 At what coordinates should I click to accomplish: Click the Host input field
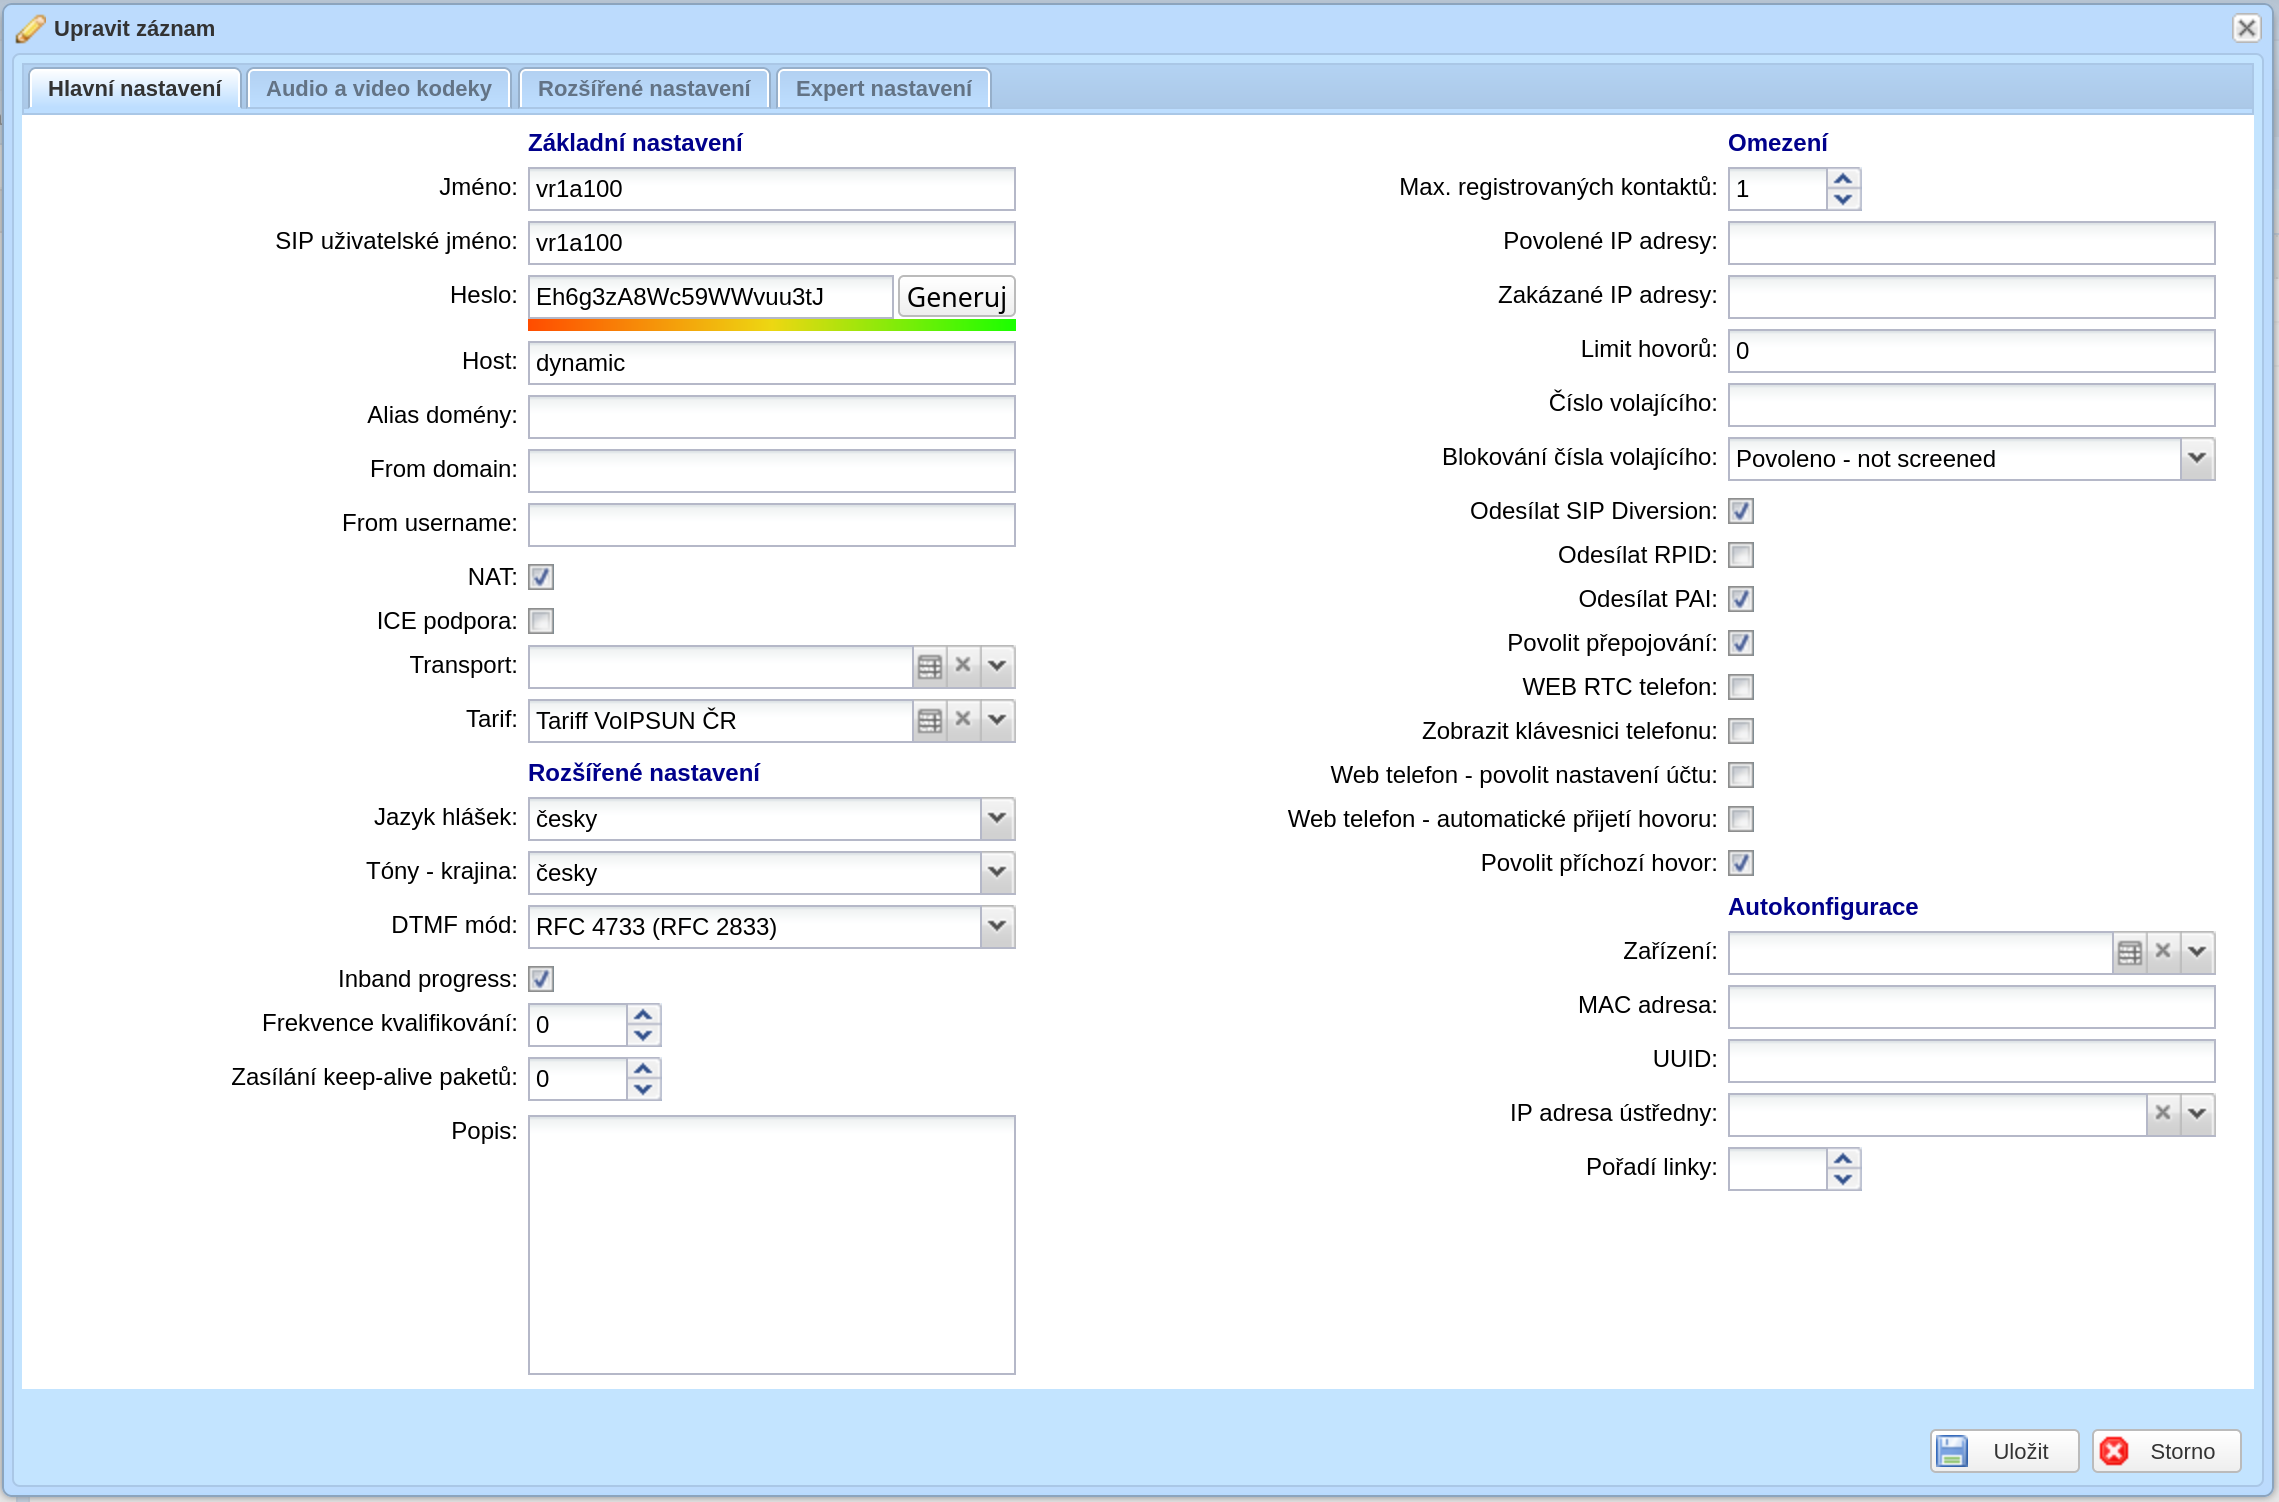(x=772, y=362)
